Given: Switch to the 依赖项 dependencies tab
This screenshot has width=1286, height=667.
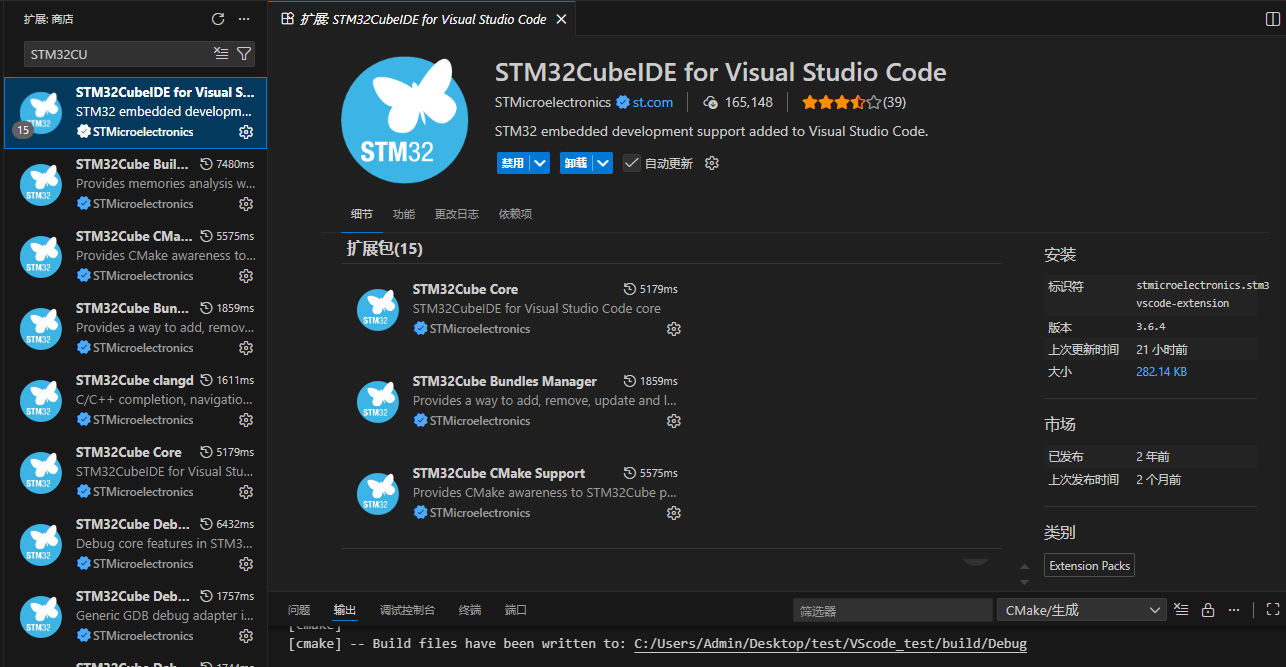Looking at the screenshot, I should pos(515,214).
